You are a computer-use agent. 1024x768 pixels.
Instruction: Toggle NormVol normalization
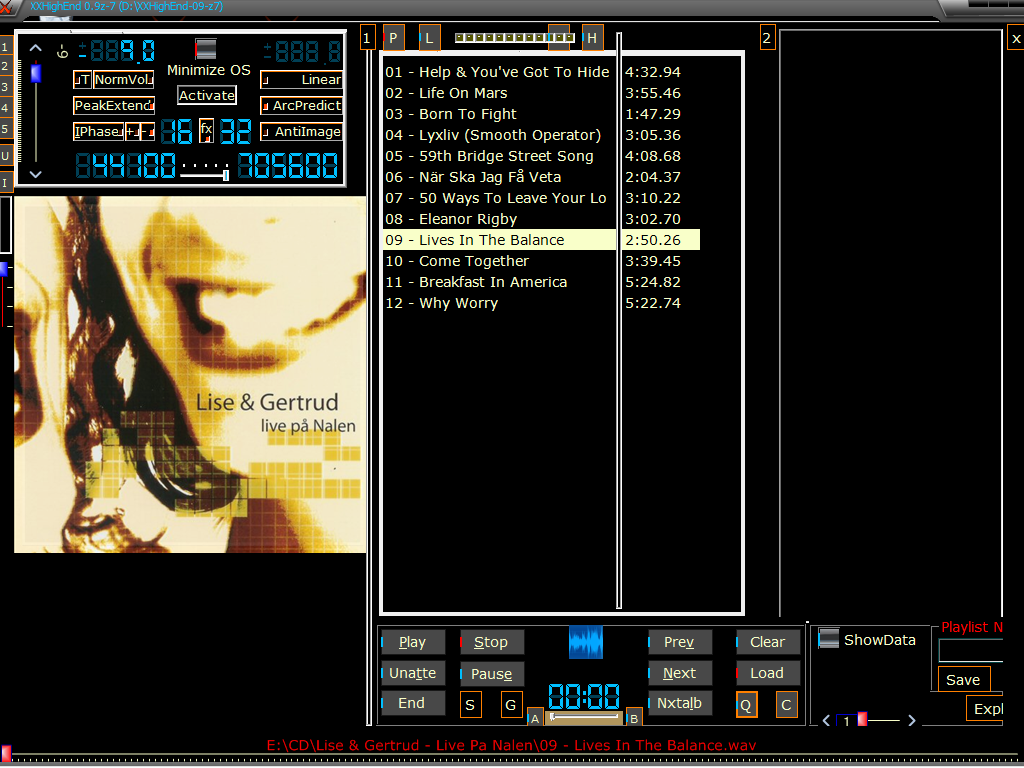[x=123, y=80]
